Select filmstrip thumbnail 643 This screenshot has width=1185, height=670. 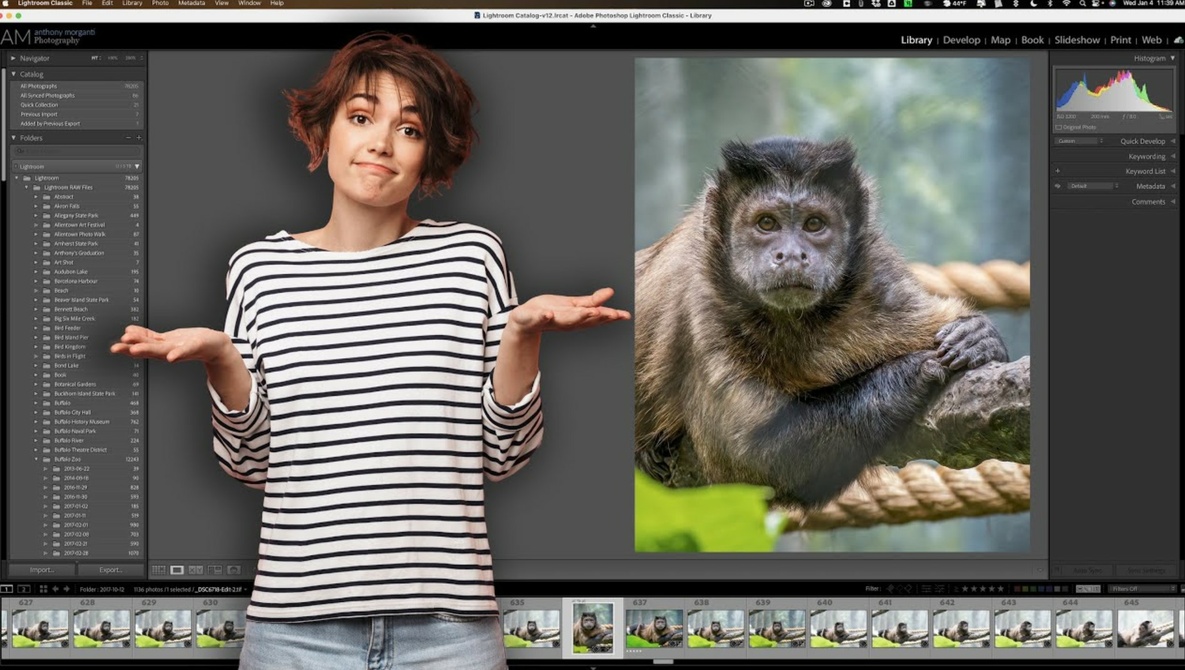1023,629
